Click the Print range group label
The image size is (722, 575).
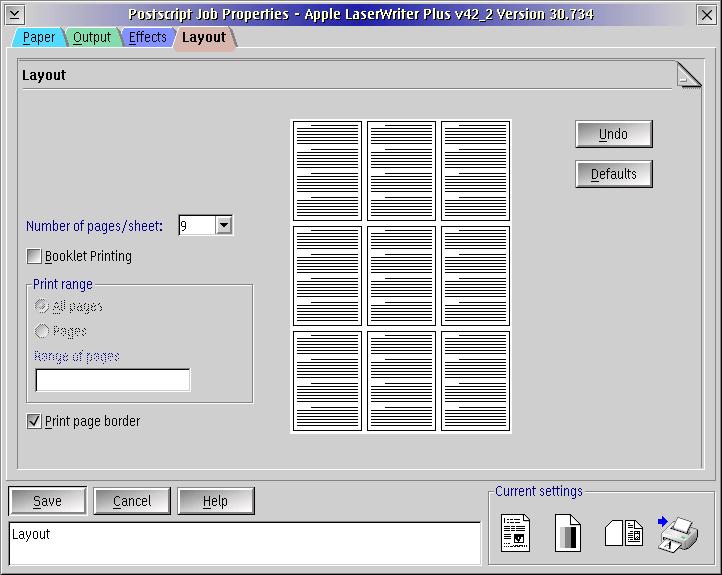pyautogui.click(x=63, y=284)
